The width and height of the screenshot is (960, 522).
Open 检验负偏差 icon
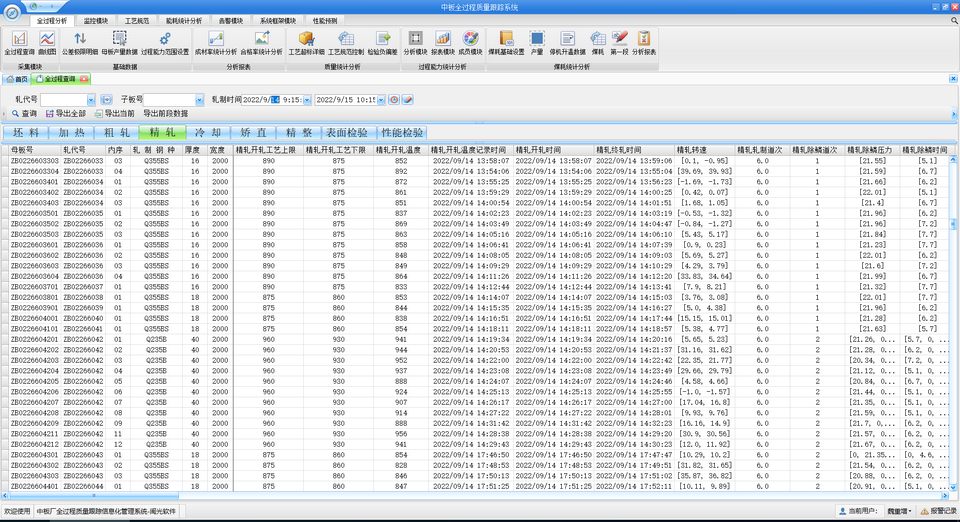(383, 43)
